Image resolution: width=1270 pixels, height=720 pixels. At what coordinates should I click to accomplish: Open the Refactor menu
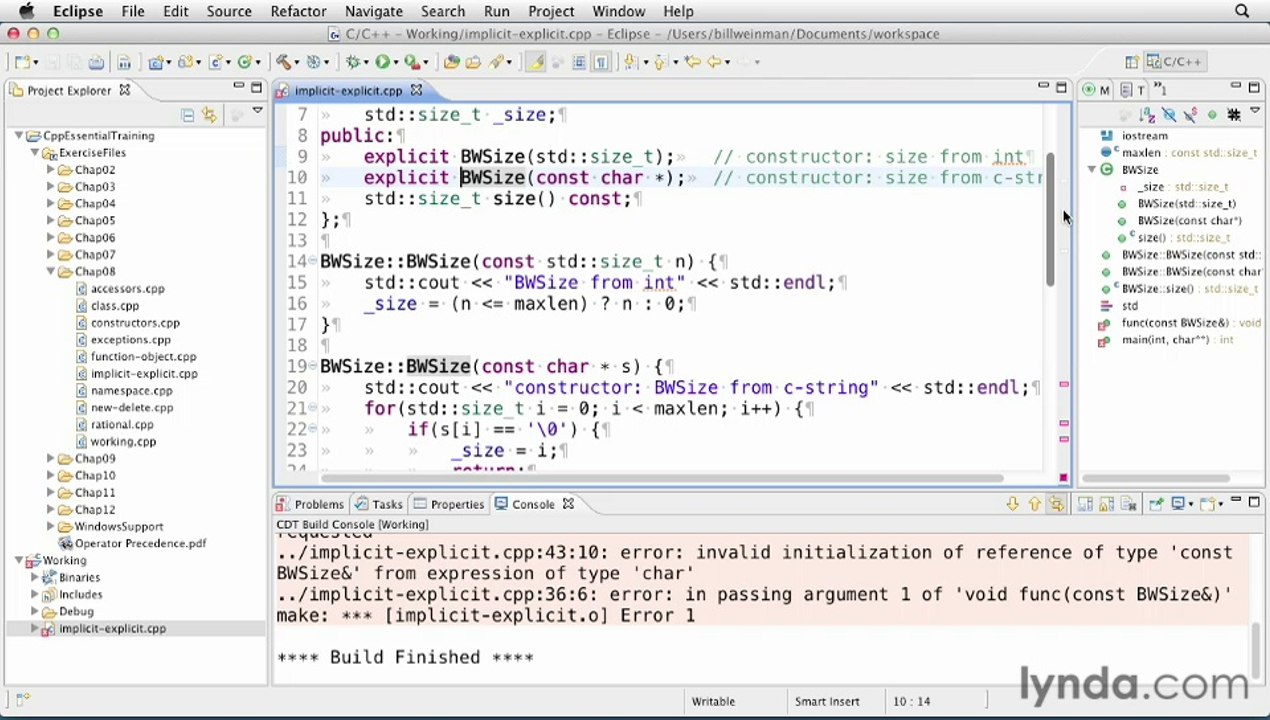(298, 12)
